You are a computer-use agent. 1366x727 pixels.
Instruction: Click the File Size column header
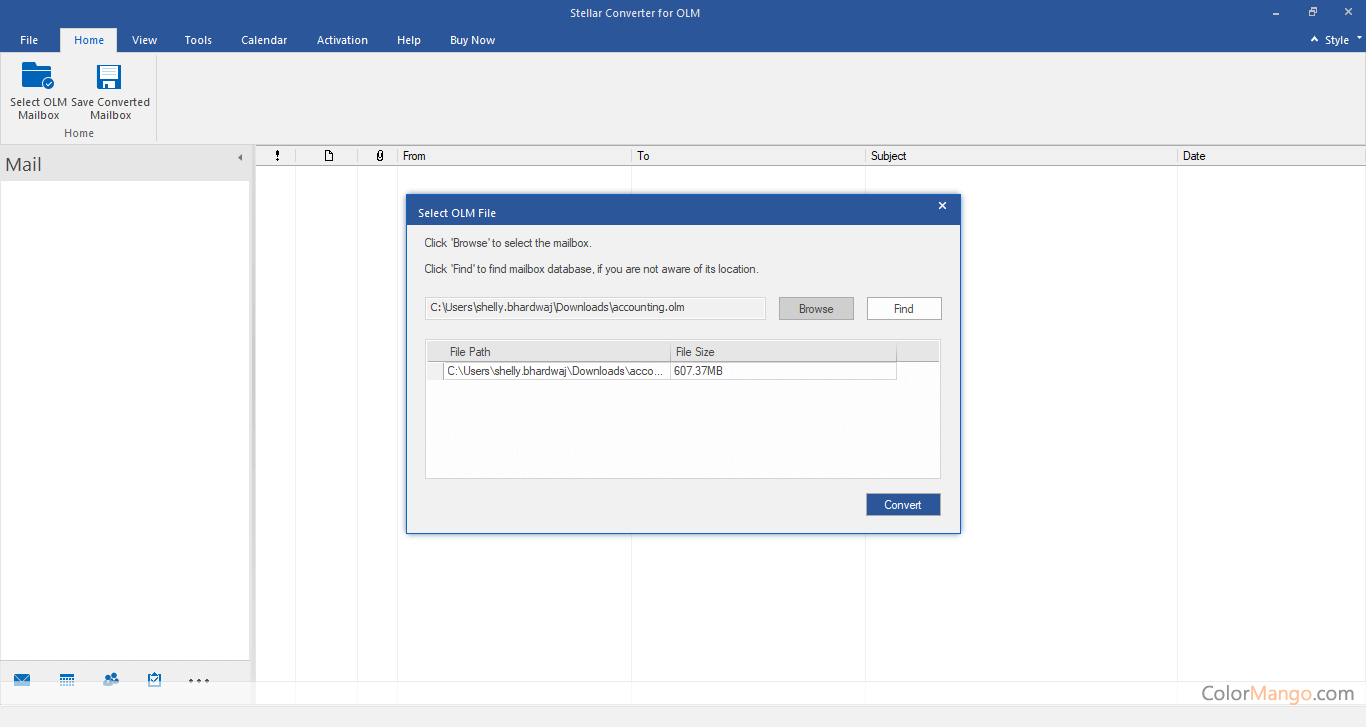(x=783, y=352)
